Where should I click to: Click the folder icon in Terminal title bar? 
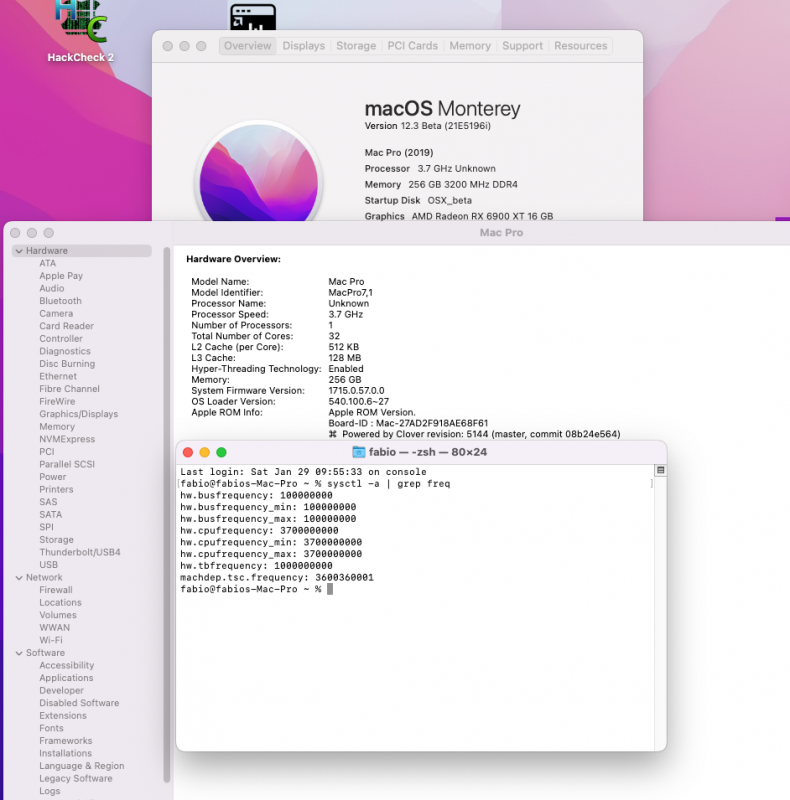pyautogui.click(x=359, y=452)
